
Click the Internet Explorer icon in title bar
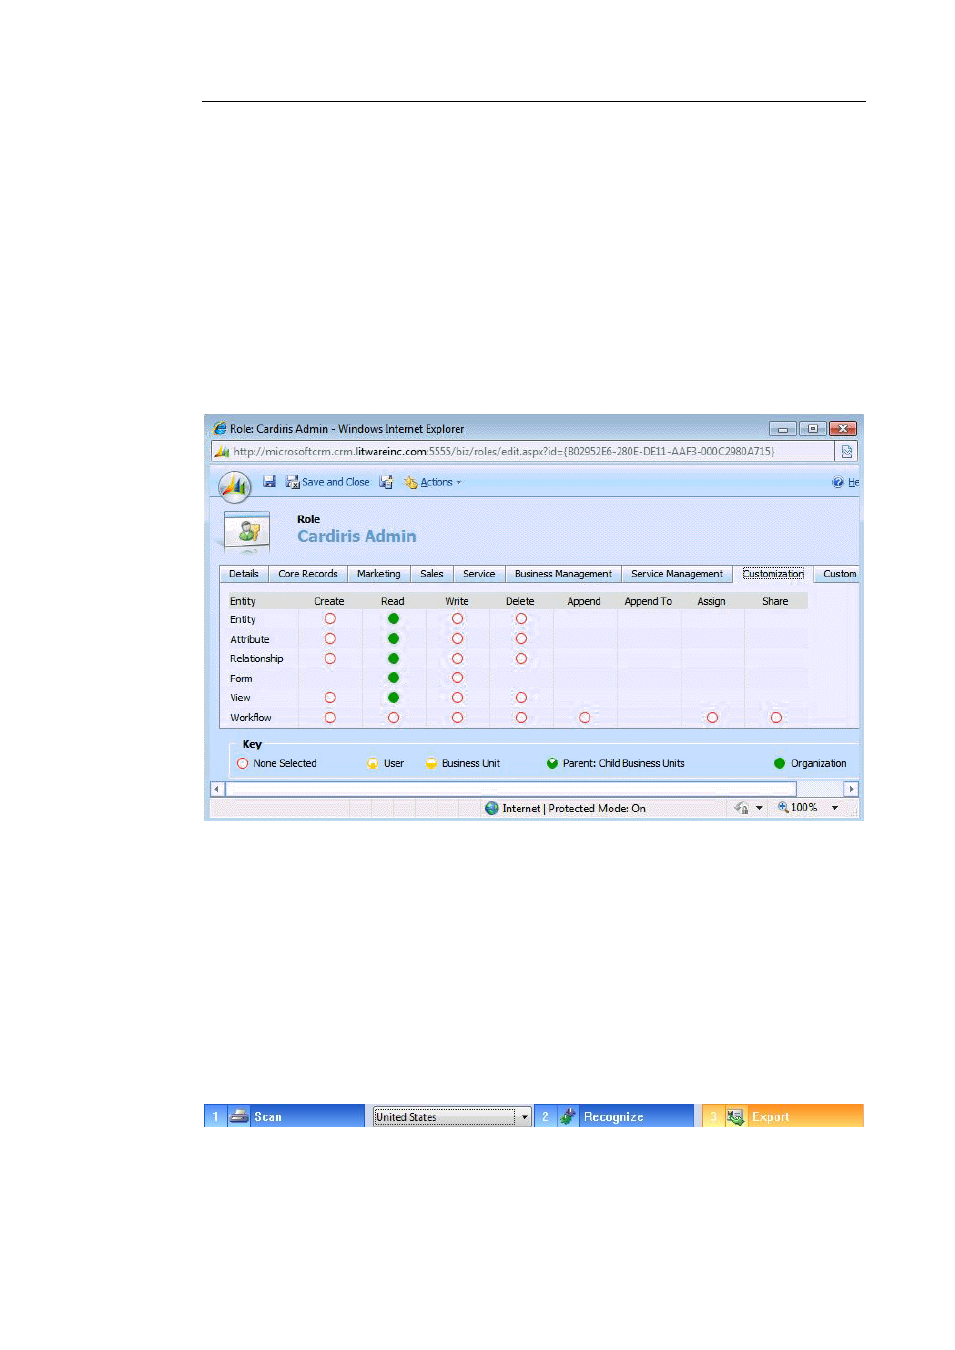pyautogui.click(x=220, y=428)
